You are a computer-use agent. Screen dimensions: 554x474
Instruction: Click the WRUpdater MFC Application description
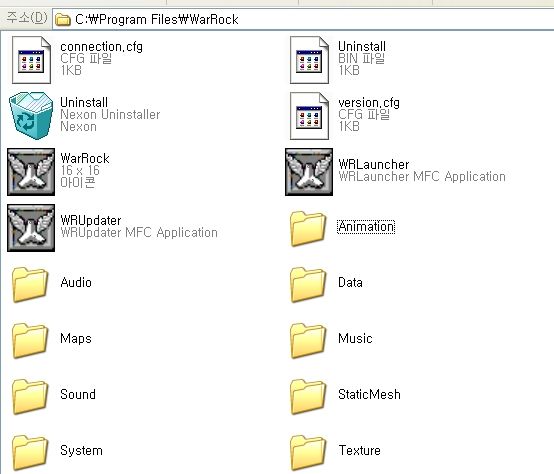(139, 232)
